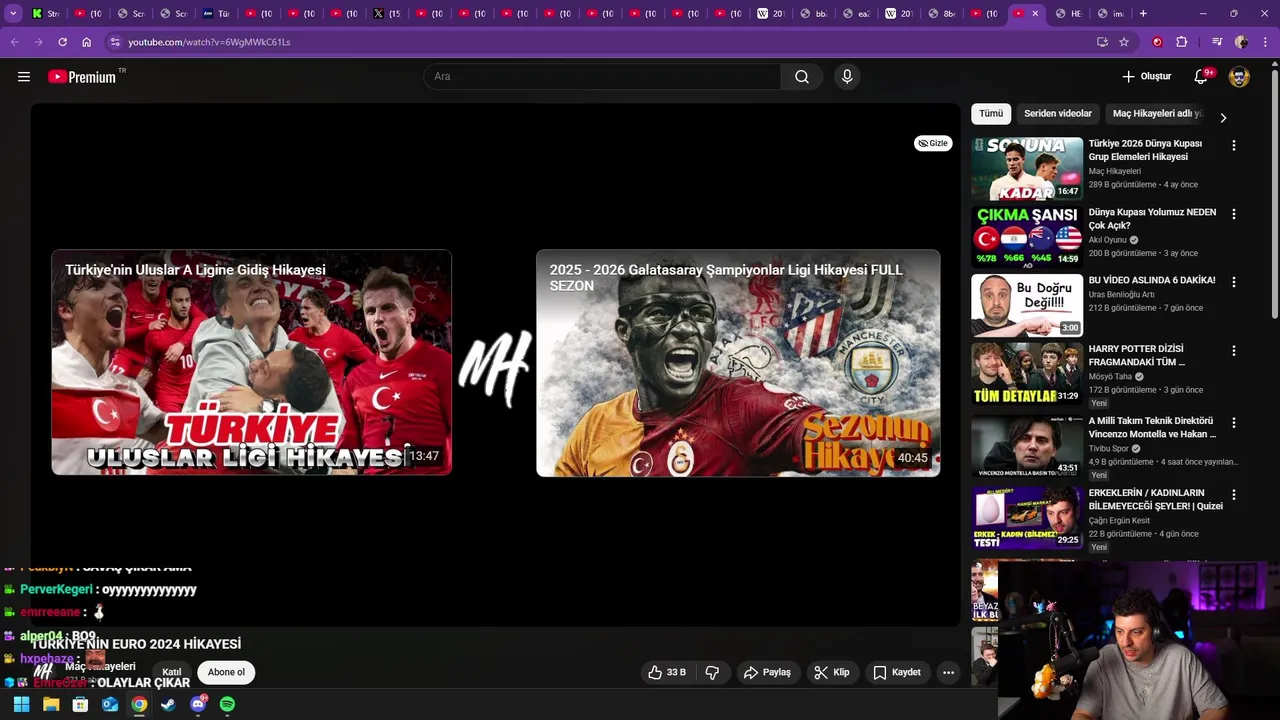Go back in browser
Image resolution: width=1280 pixels, height=720 pixels.
coord(14,42)
